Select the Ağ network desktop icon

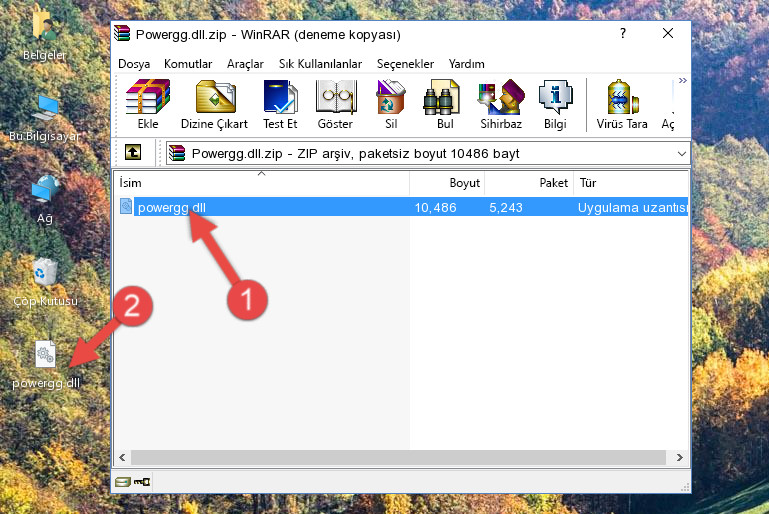coord(45,199)
